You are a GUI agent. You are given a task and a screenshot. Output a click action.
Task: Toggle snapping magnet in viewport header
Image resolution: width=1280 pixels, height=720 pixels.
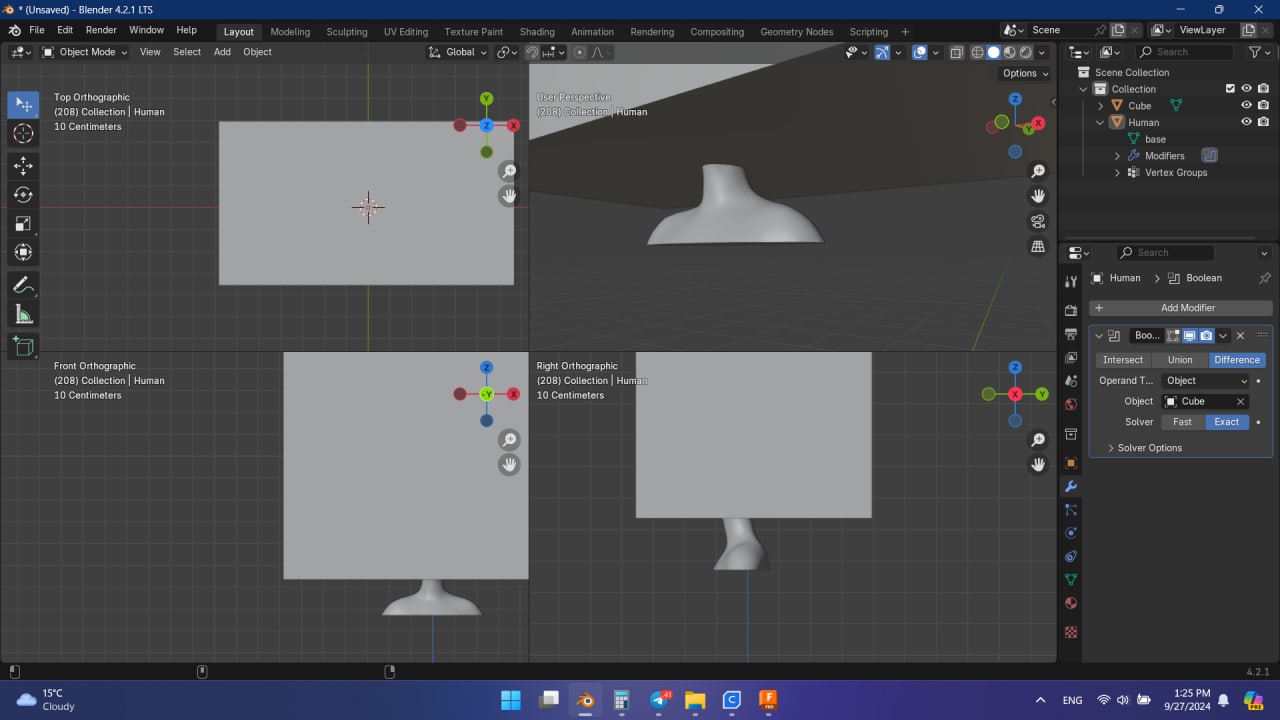click(x=533, y=52)
